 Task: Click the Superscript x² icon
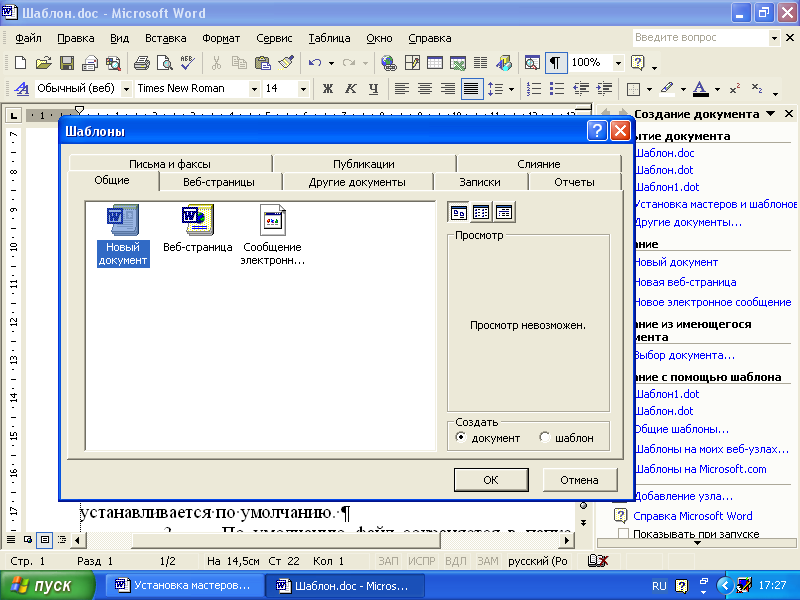[x=735, y=89]
